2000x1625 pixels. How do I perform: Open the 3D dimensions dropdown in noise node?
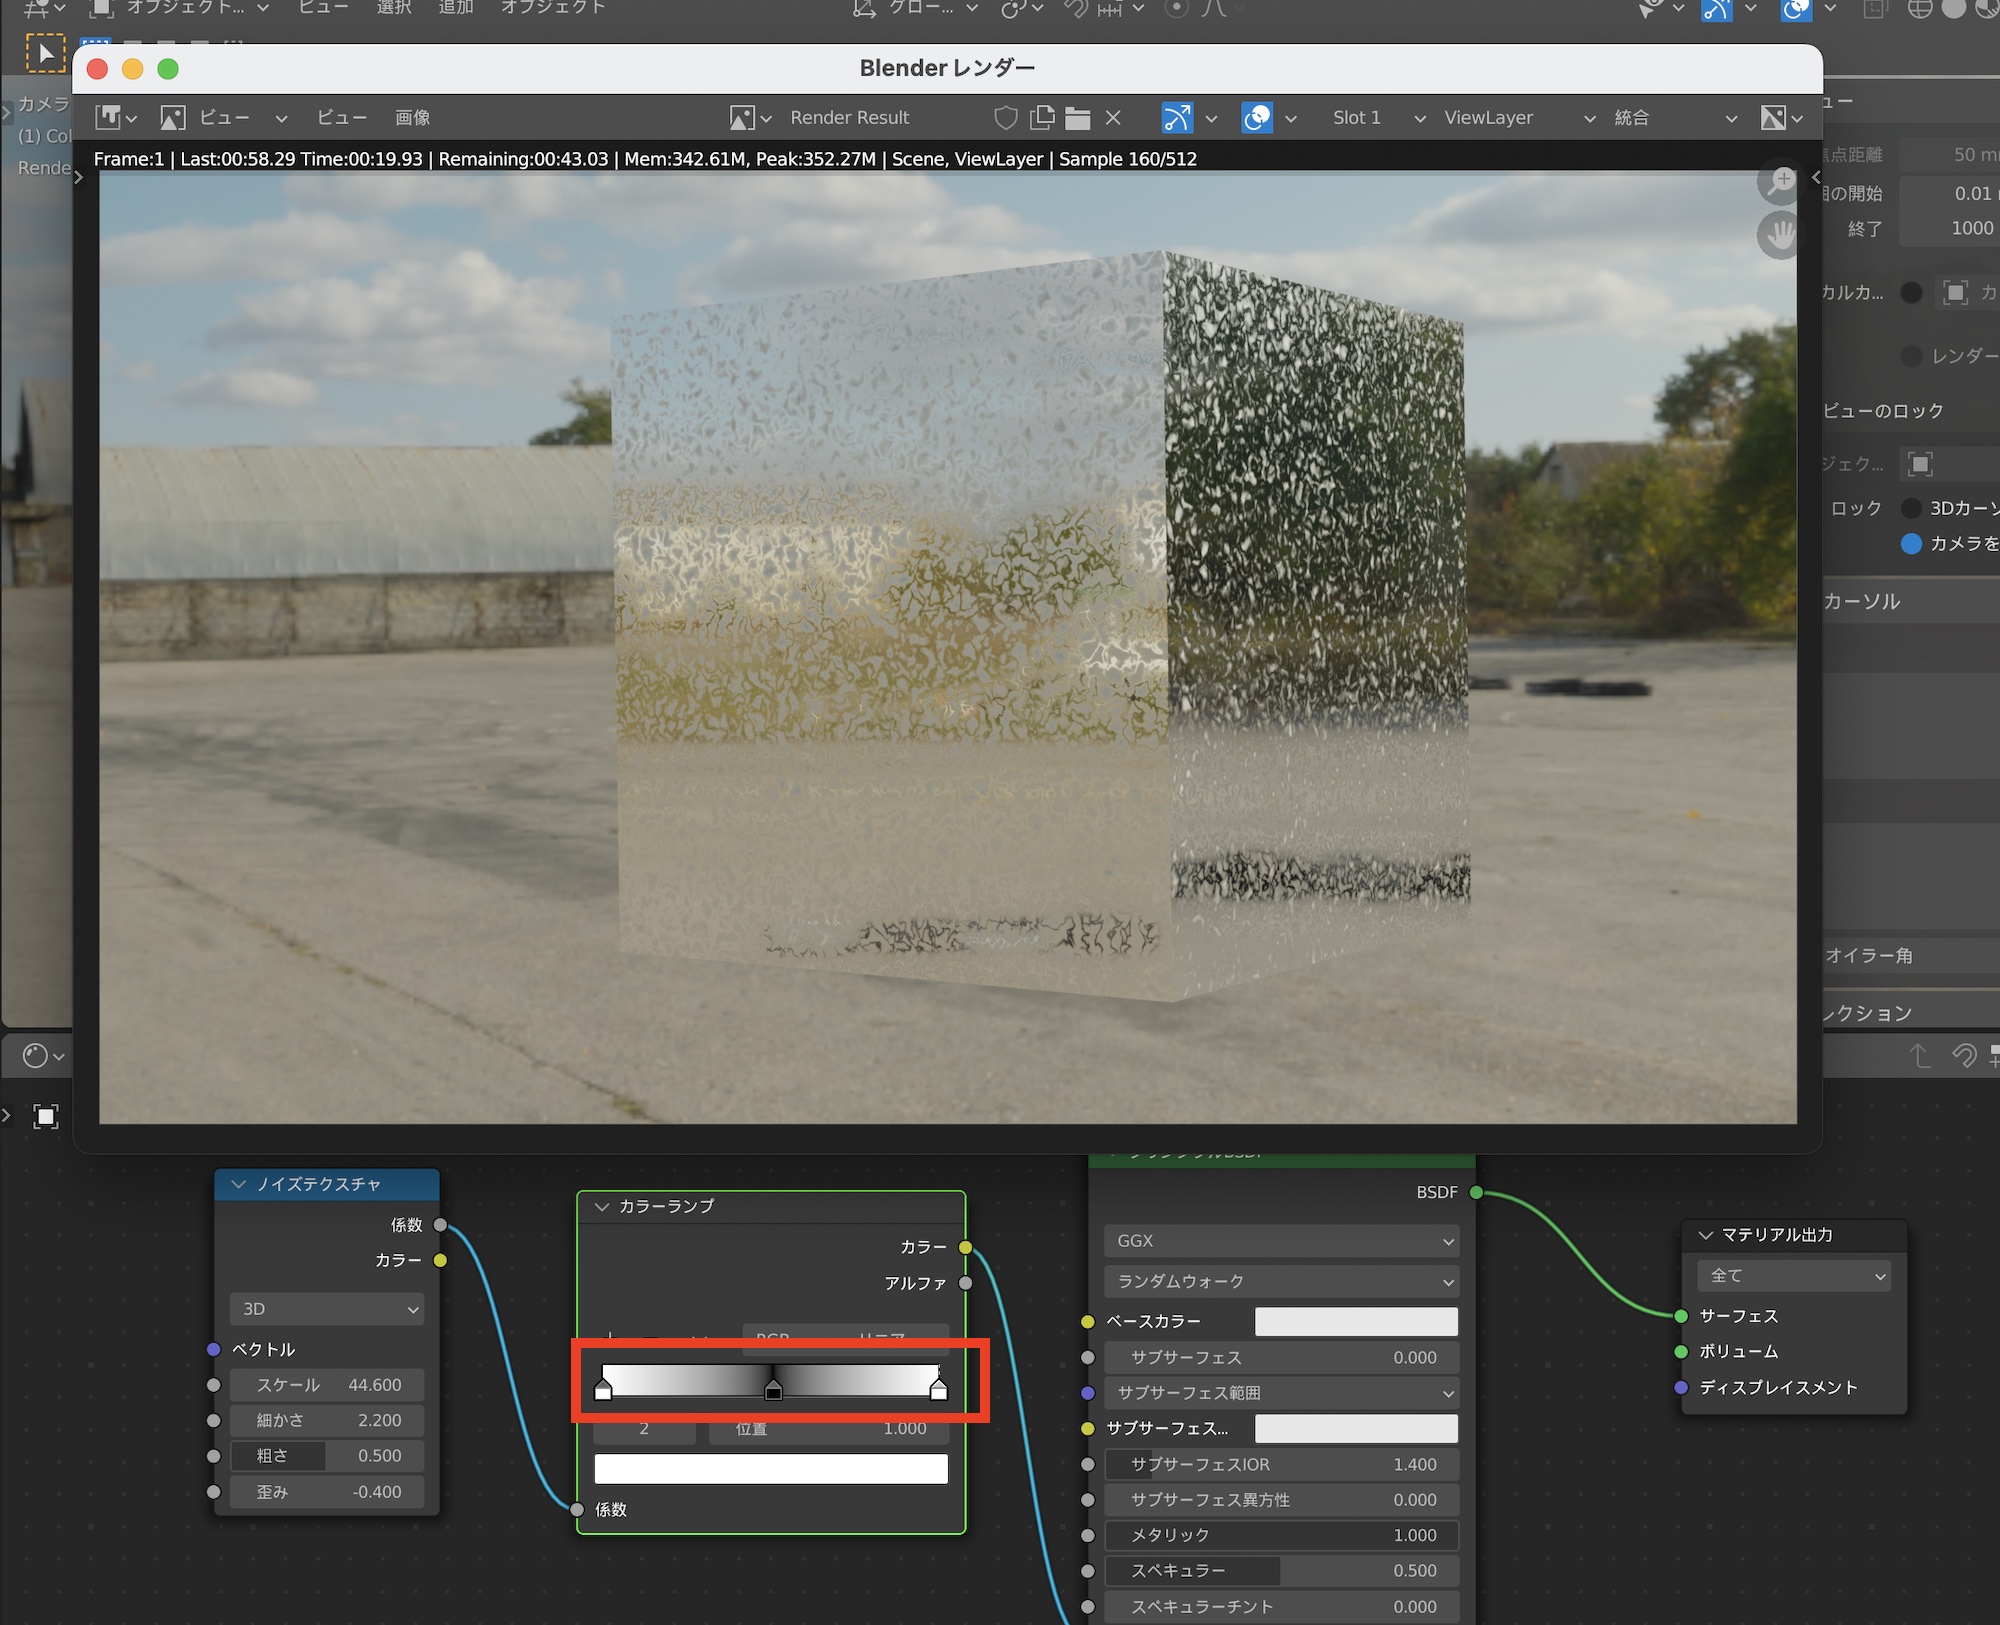coord(327,1309)
